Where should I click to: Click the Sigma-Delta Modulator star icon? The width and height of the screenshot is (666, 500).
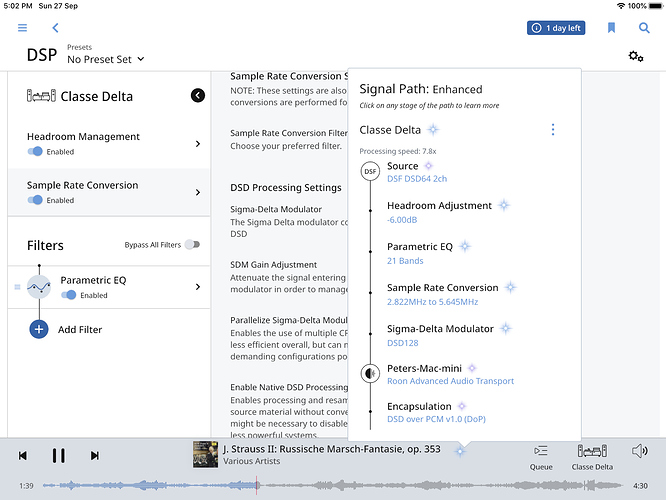(x=505, y=328)
